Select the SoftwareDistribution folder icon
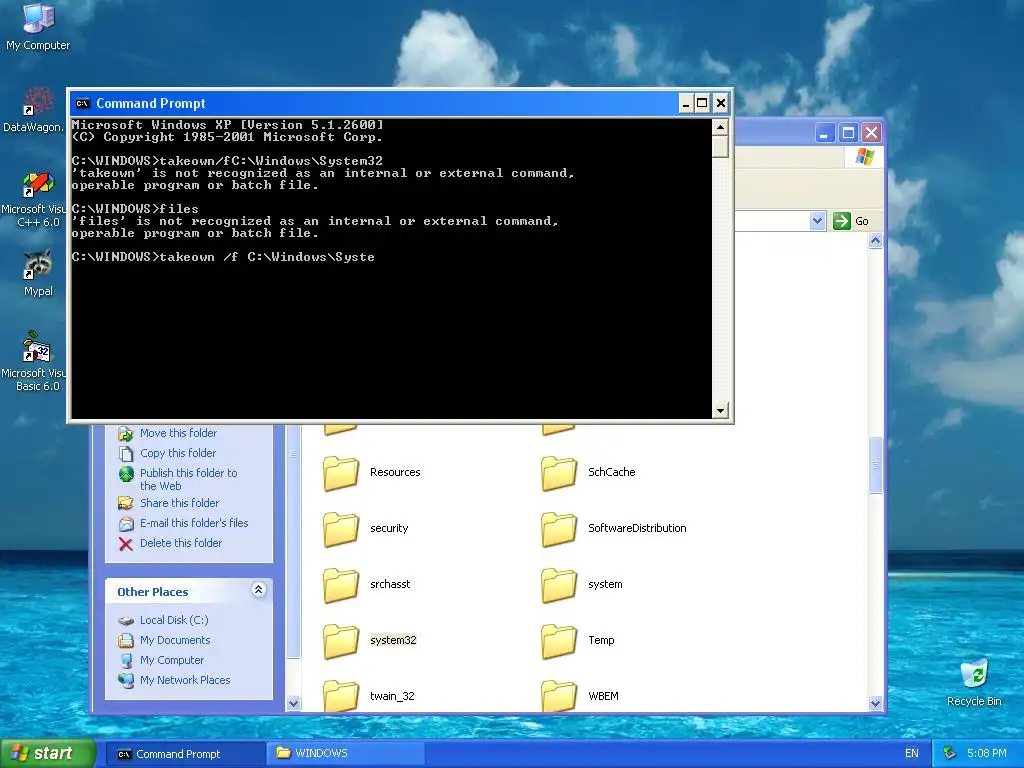The image size is (1024, 768). pyautogui.click(x=558, y=529)
